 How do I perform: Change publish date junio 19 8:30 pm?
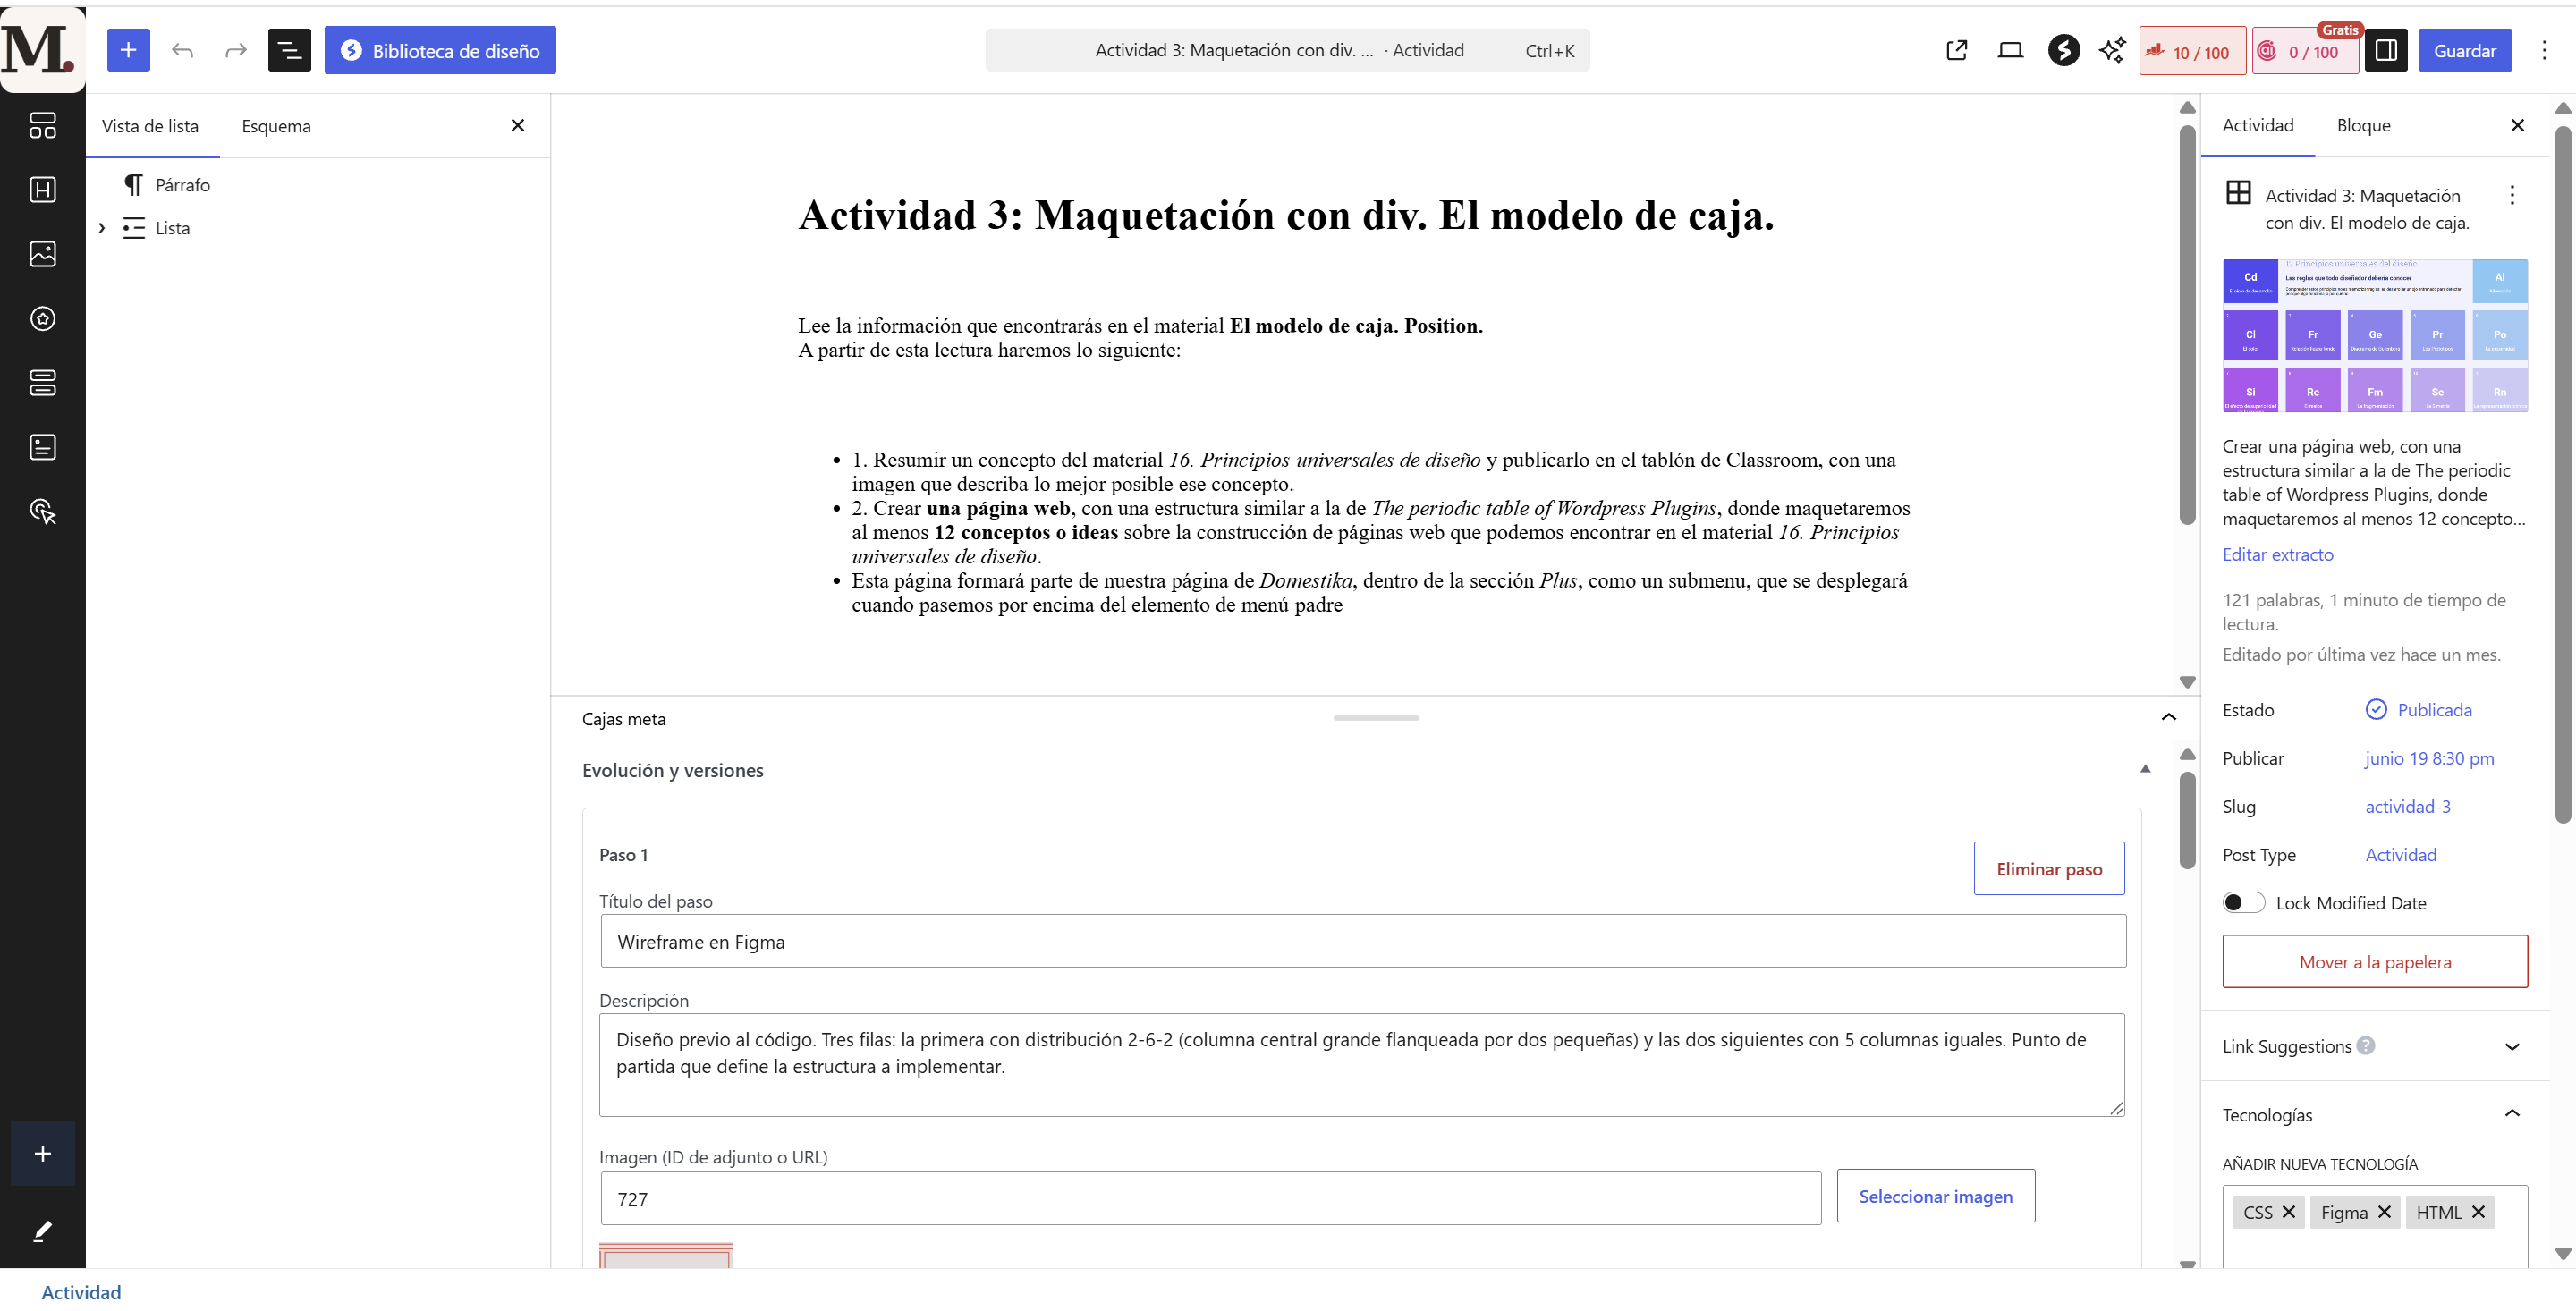pyautogui.click(x=2429, y=758)
